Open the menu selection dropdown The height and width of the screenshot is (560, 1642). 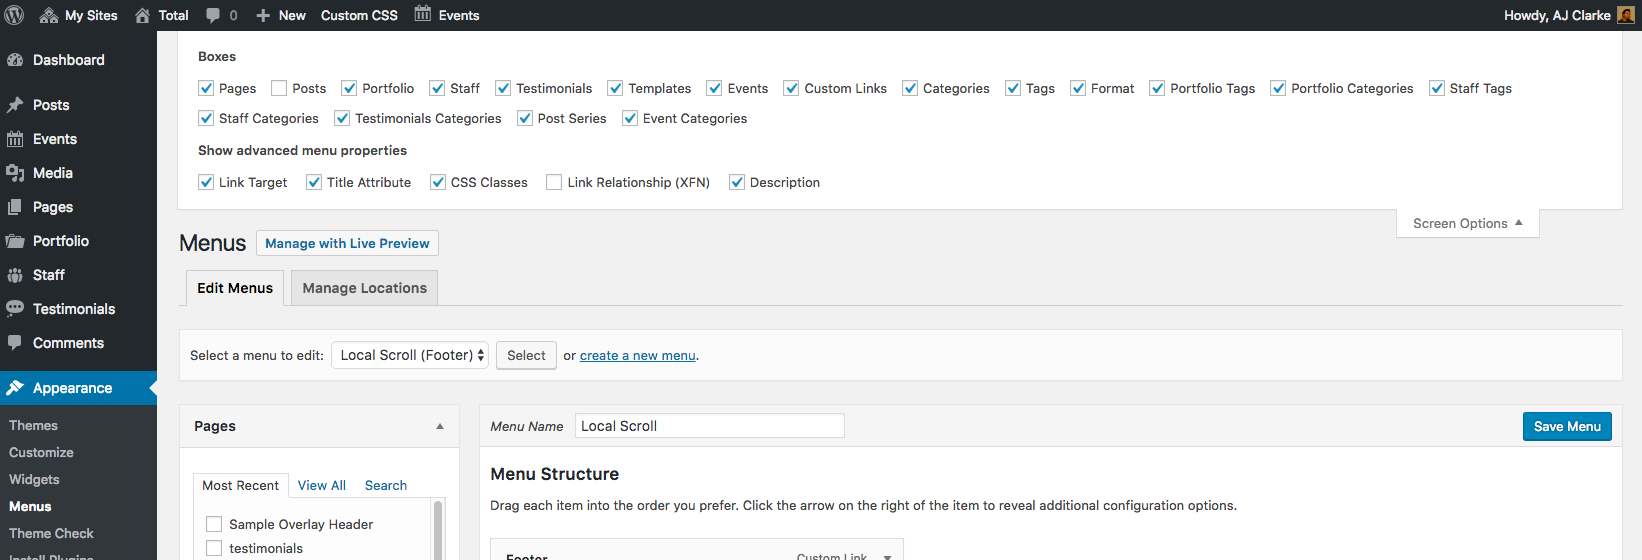pos(410,355)
